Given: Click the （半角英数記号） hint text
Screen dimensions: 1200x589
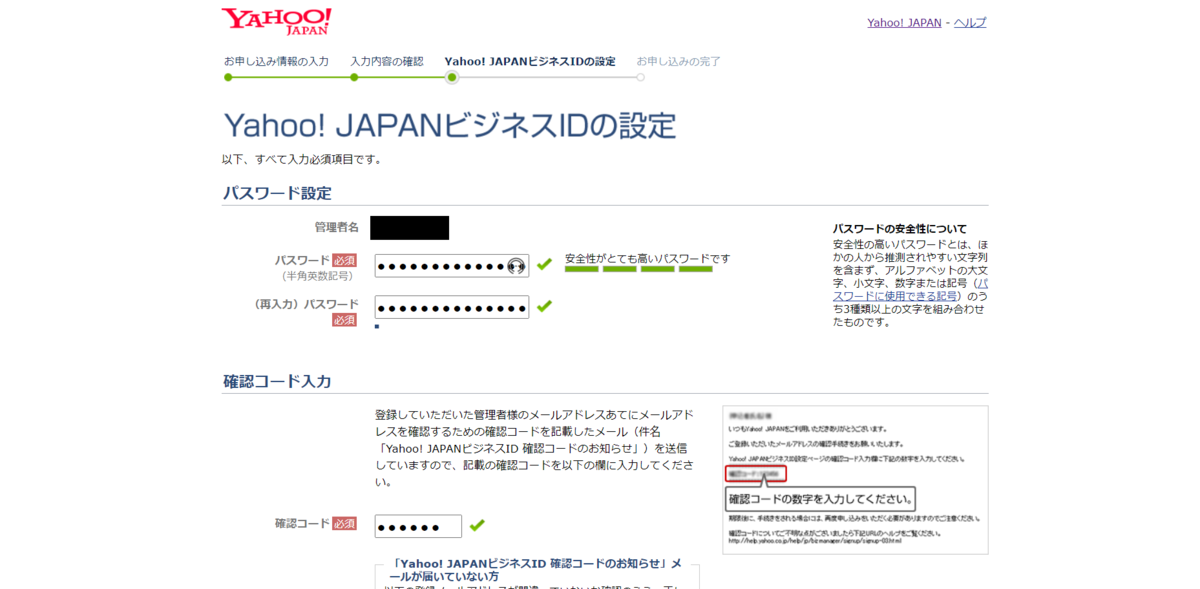Looking at the screenshot, I should click(x=317, y=276).
